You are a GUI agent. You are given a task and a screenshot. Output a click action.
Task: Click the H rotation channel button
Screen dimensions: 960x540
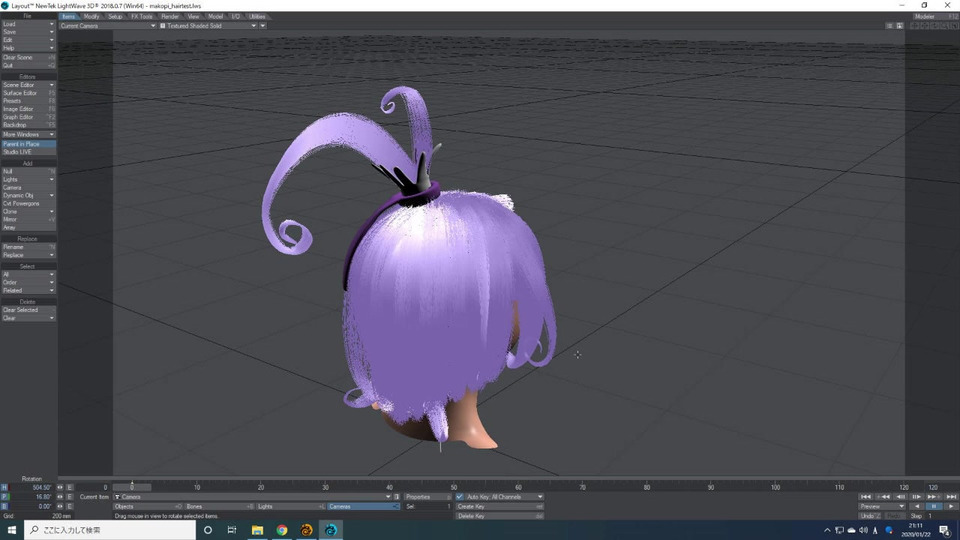pyautogui.click(x=5, y=487)
